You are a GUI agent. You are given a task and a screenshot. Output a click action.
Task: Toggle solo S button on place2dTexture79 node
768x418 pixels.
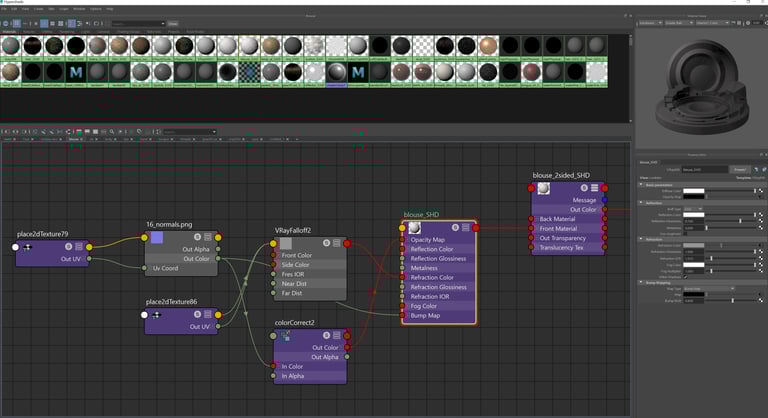tap(69, 246)
